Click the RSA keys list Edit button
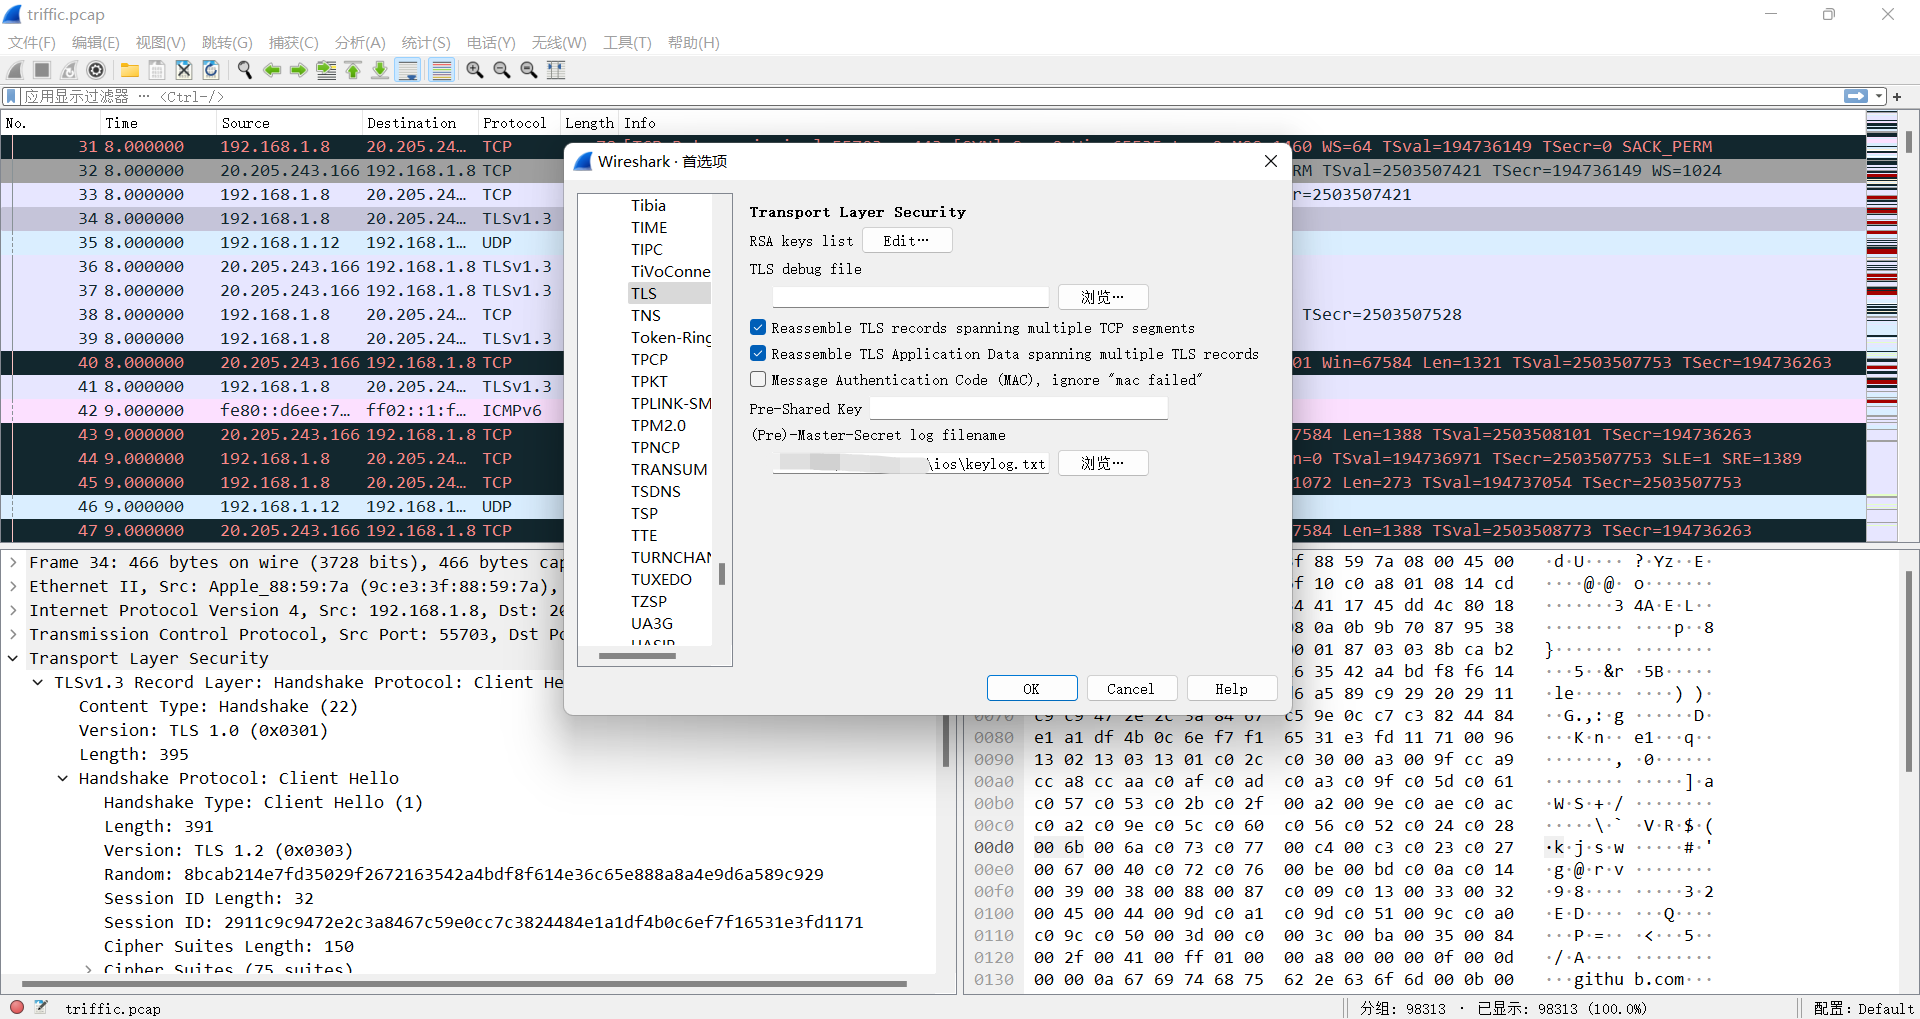Viewport: 1920px width, 1019px height. [907, 240]
